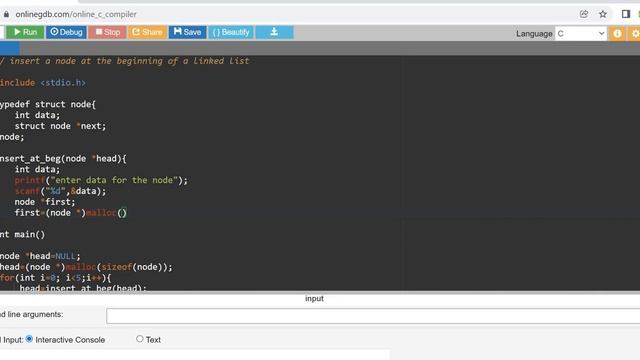
Task: Click the 'node *first;' line
Action: (45, 202)
